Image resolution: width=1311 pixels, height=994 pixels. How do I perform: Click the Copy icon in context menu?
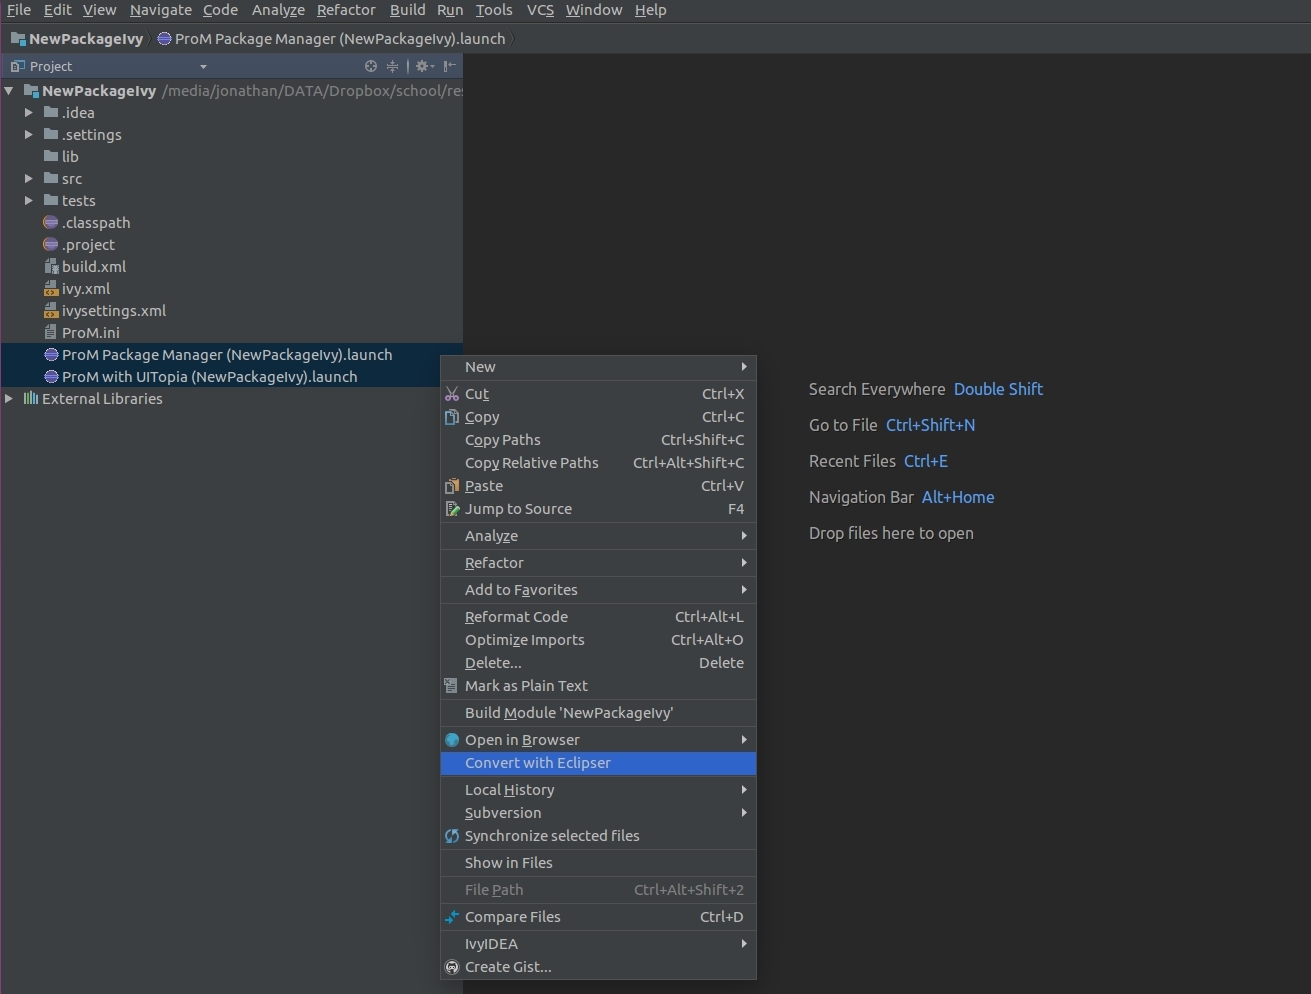click(452, 417)
